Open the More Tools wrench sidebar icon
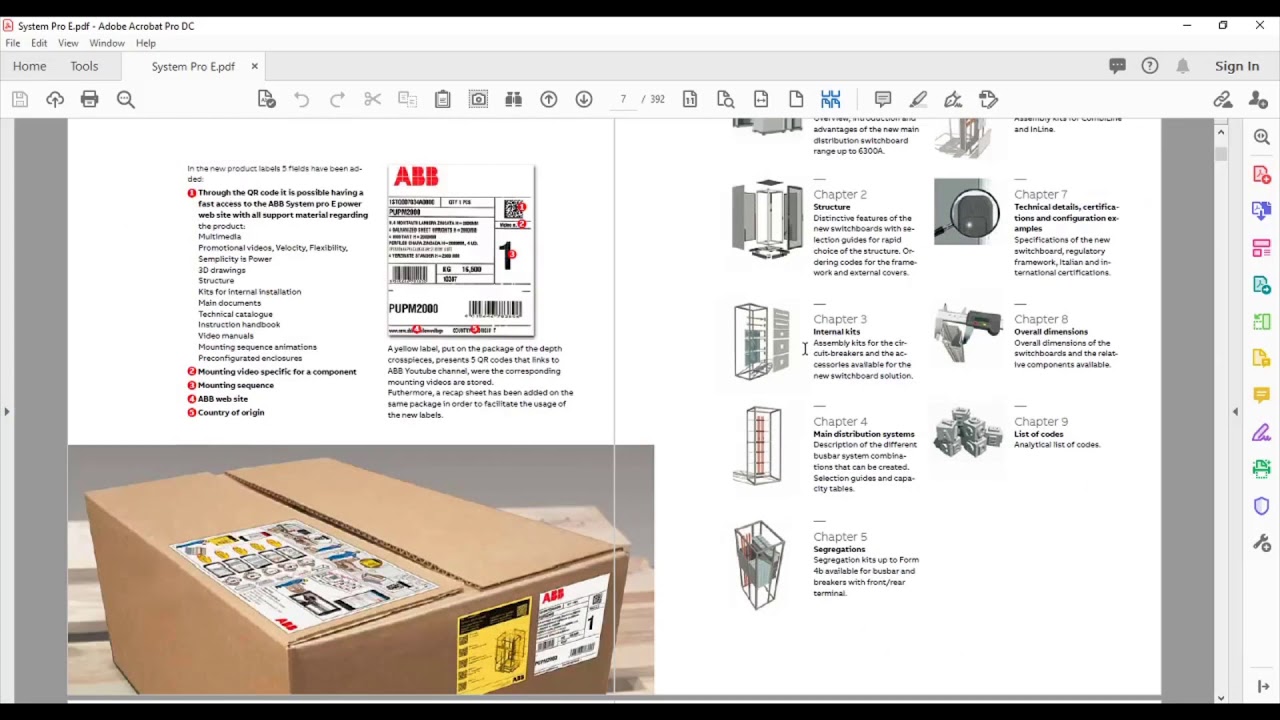The image size is (1280, 720). [1262, 543]
